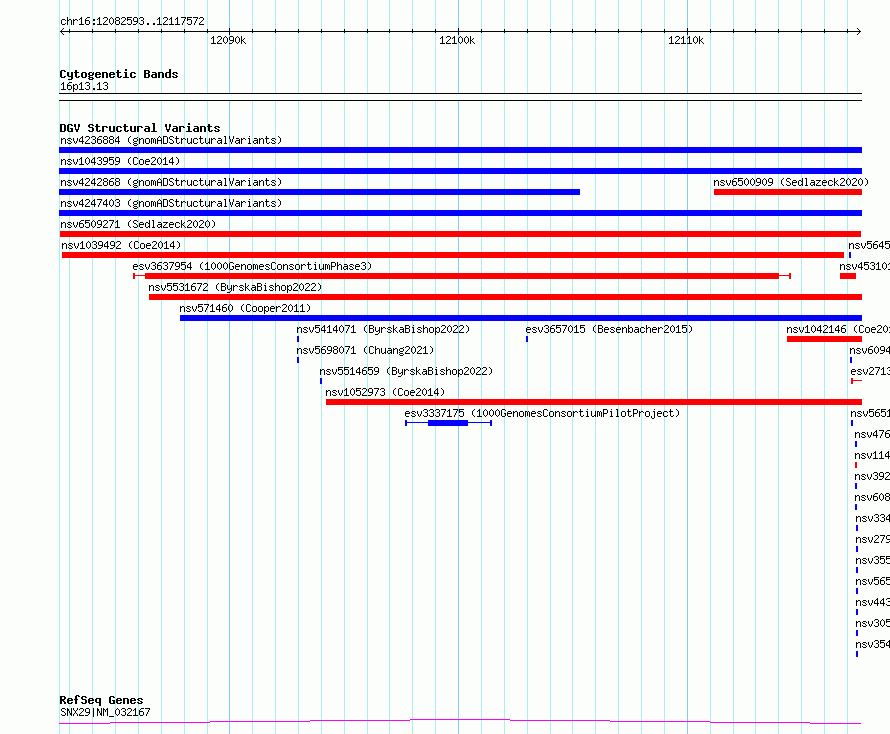The height and width of the screenshot is (734, 890).
Task: Click the truncated nsv6094 variant label
Action: [870, 350]
